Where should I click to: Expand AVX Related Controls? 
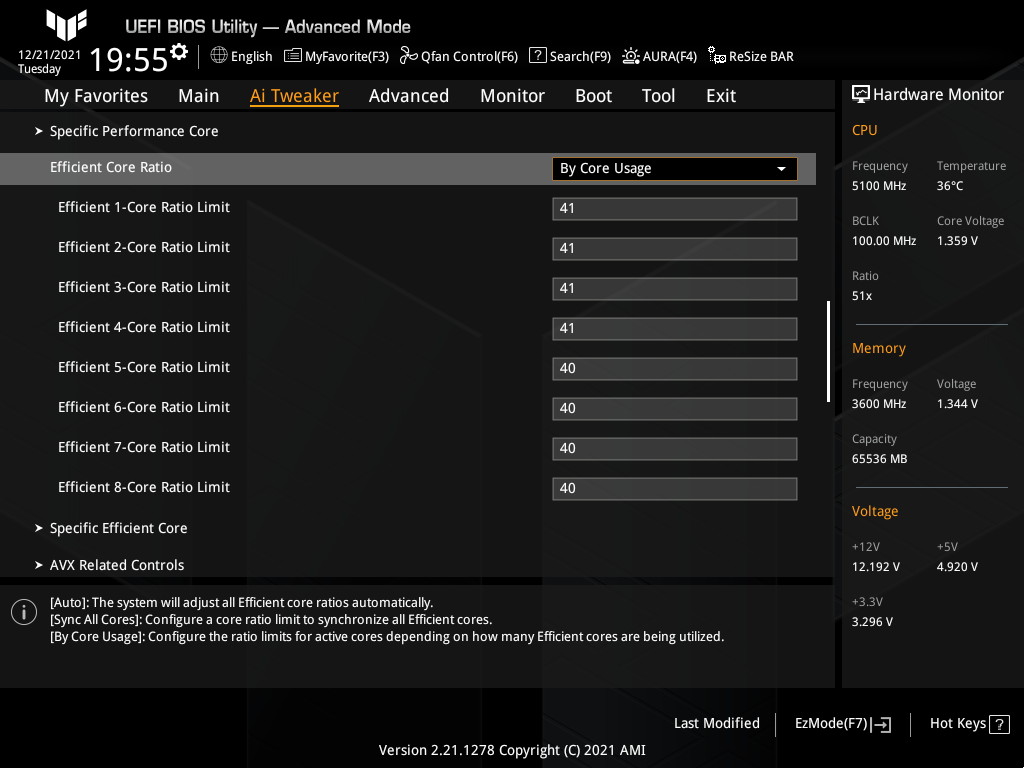[117, 565]
